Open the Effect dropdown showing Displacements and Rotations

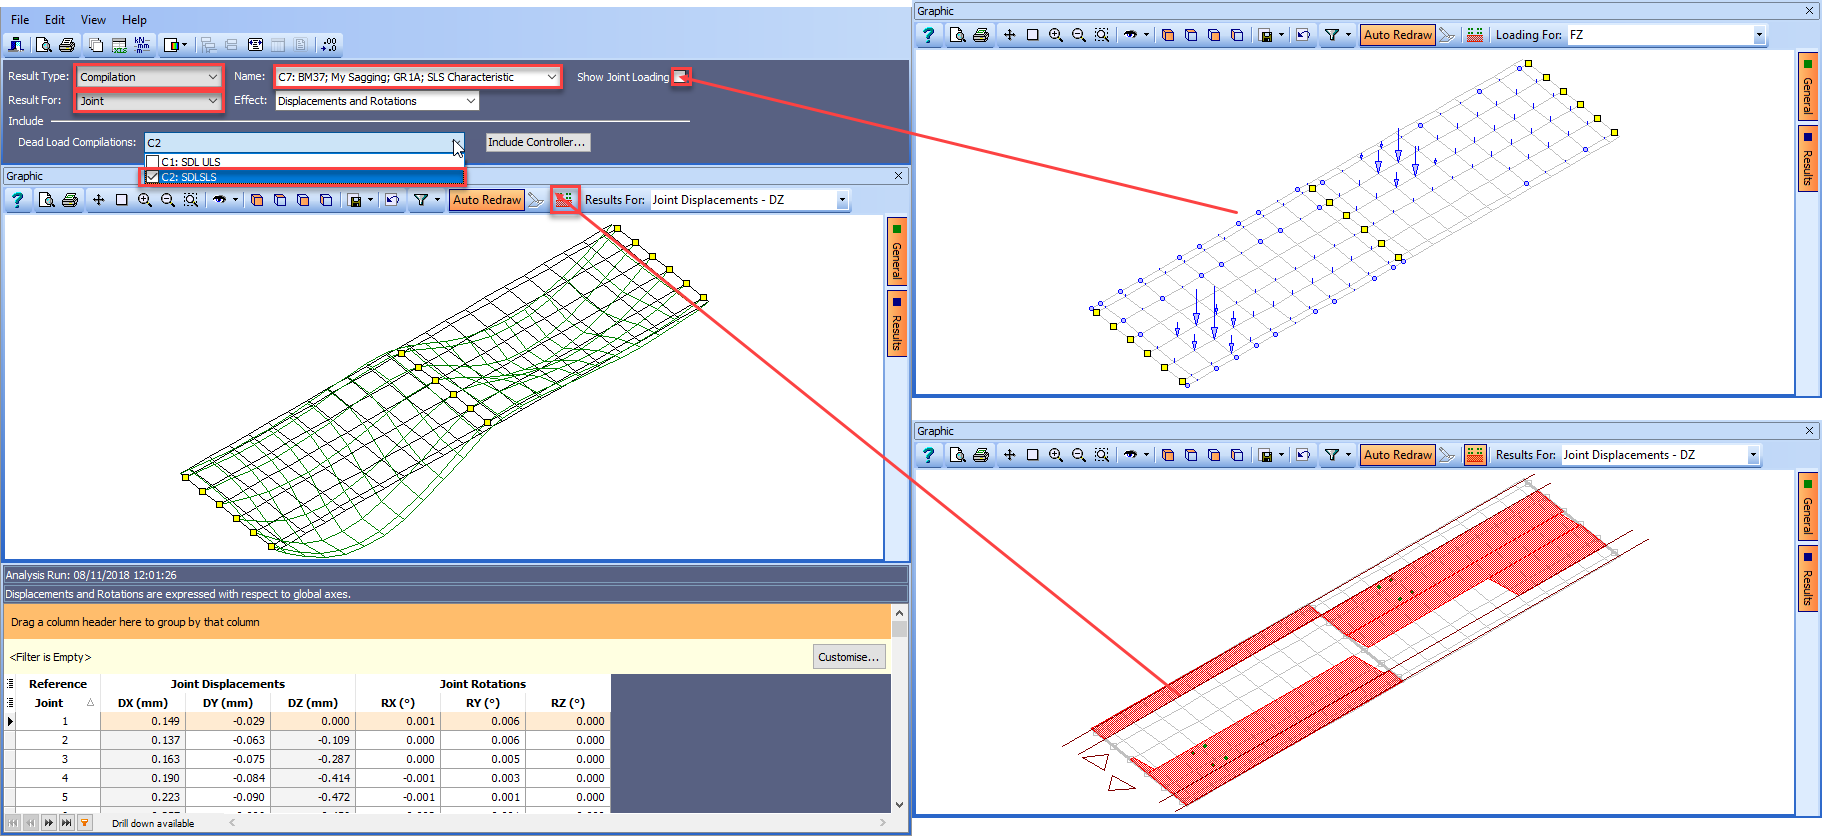(x=377, y=101)
